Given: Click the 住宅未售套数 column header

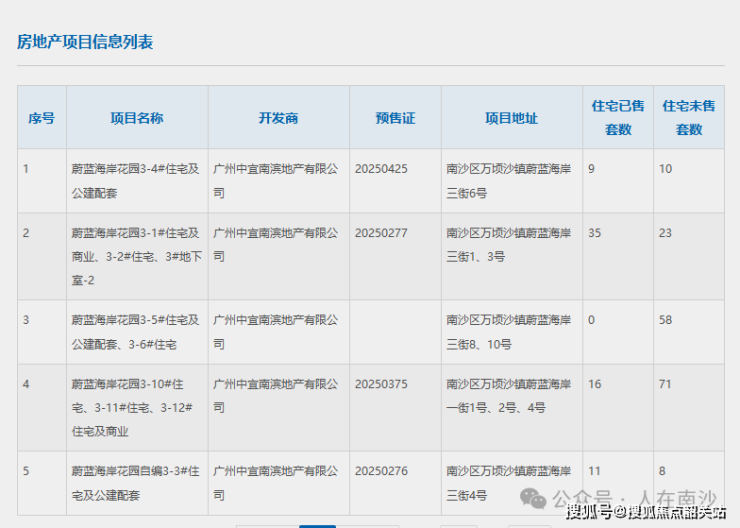Looking at the screenshot, I should coord(689,117).
